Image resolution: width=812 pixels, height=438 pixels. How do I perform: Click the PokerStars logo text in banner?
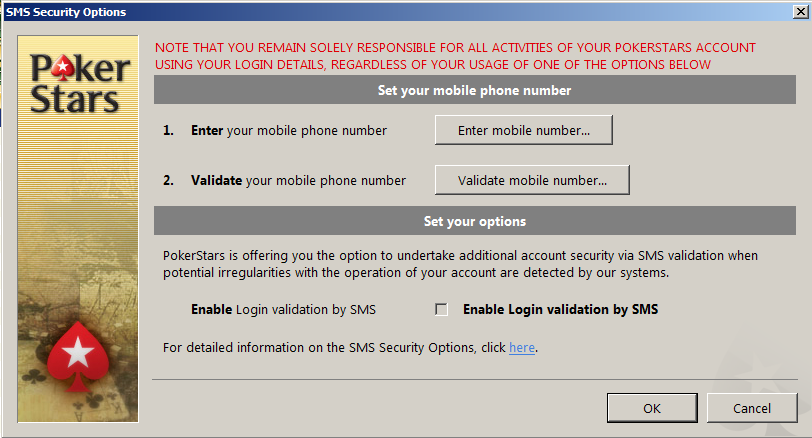pyautogui.click(x=79, y=83)
